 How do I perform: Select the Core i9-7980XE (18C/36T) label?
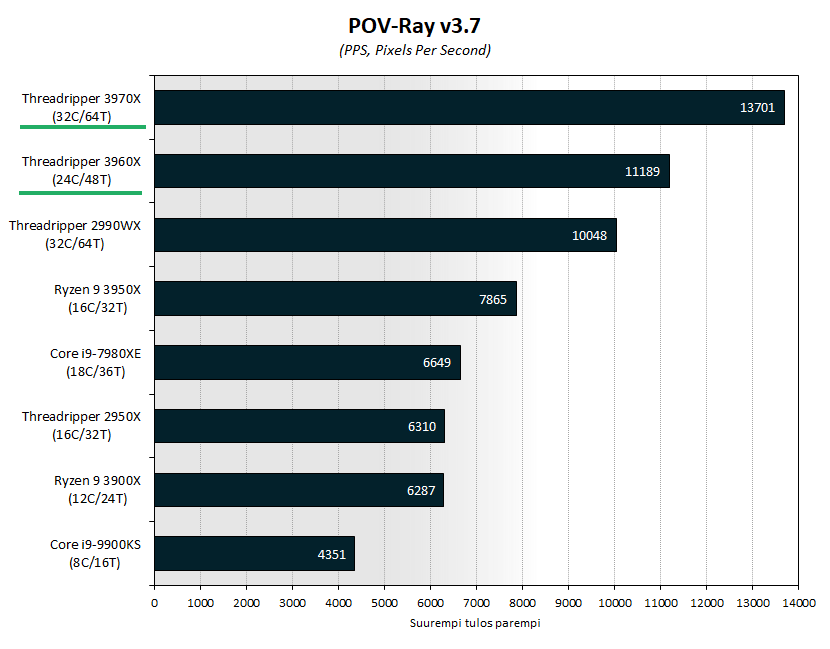click(x=95, y=362)
